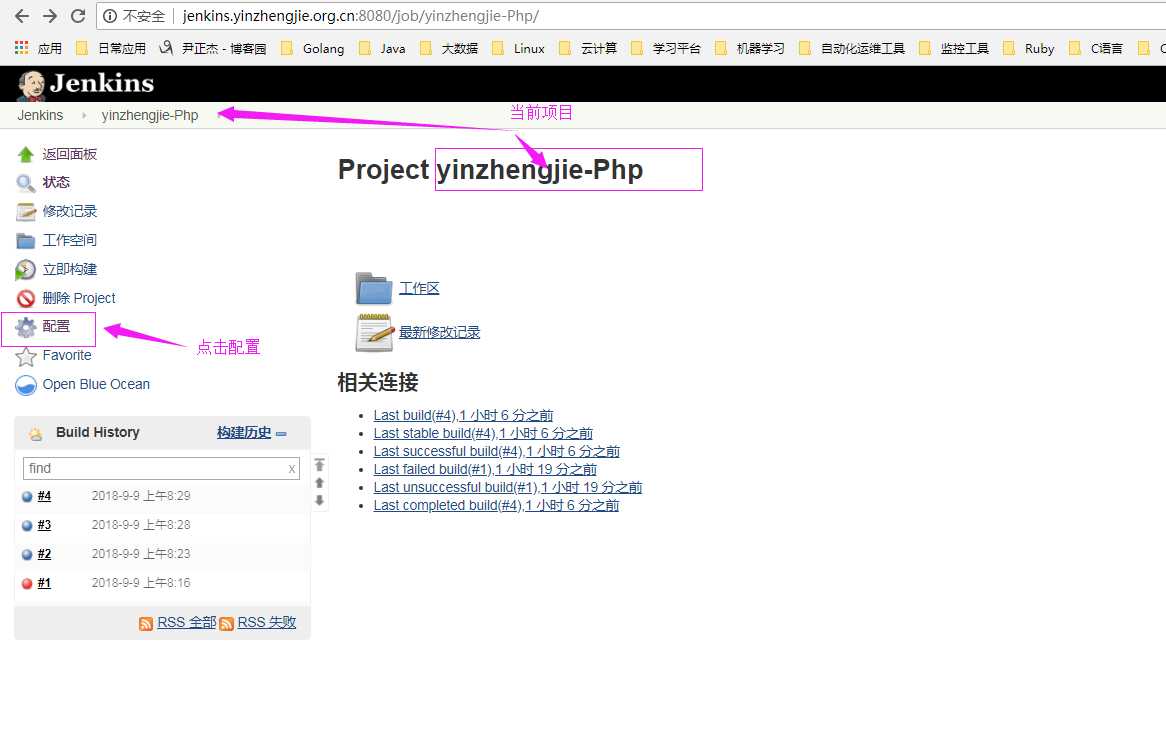
Task: Select Open Blue Ocean in side menu
Action: tap(96, 384)
